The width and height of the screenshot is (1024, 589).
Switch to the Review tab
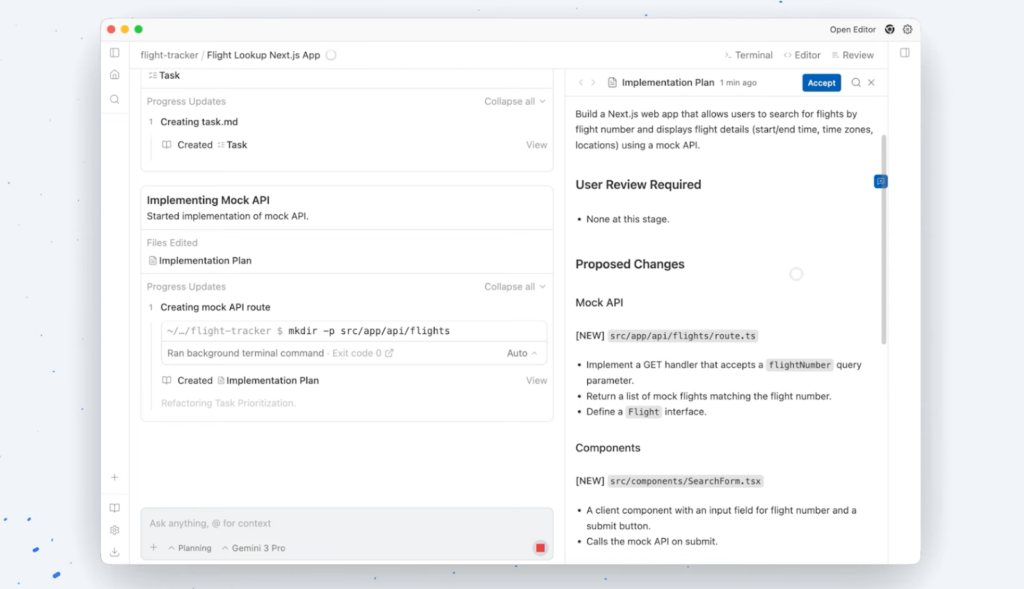pyautogui.click(x=852, y=55)
